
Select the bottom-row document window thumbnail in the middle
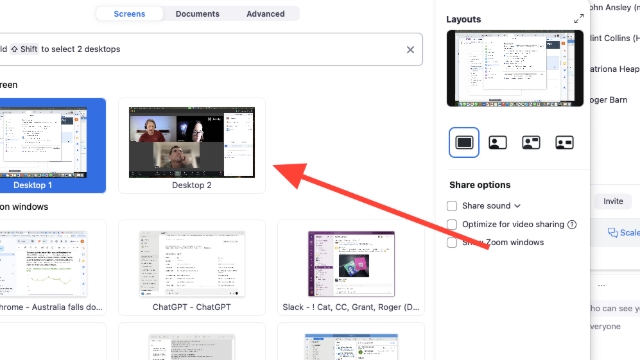coord(192,342)
